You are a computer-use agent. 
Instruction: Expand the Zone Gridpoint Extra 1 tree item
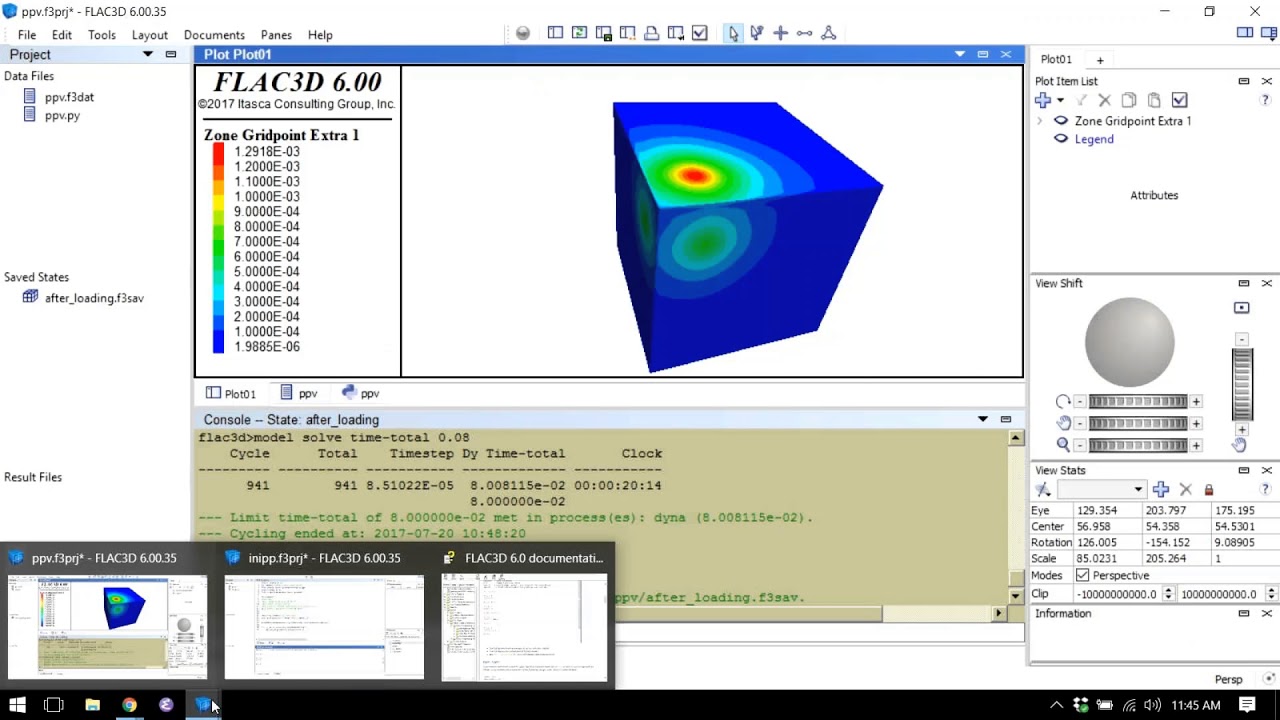[1040, 121]
